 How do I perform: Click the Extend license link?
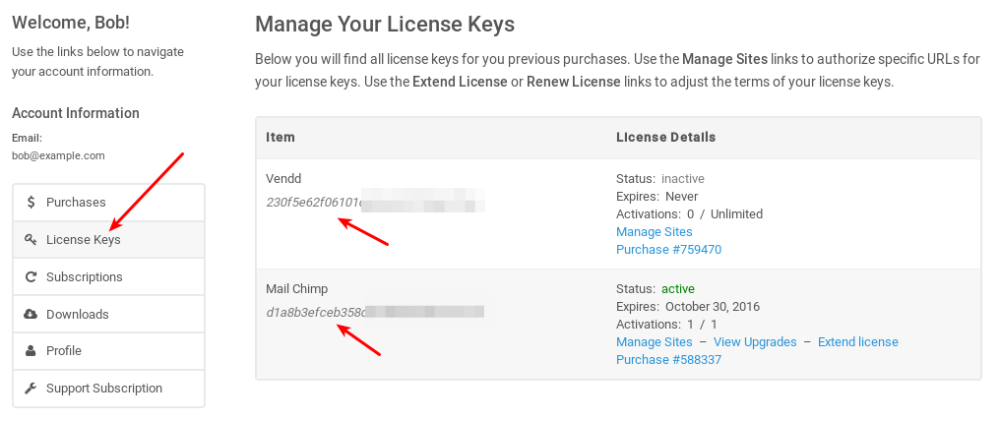(858, 342)
